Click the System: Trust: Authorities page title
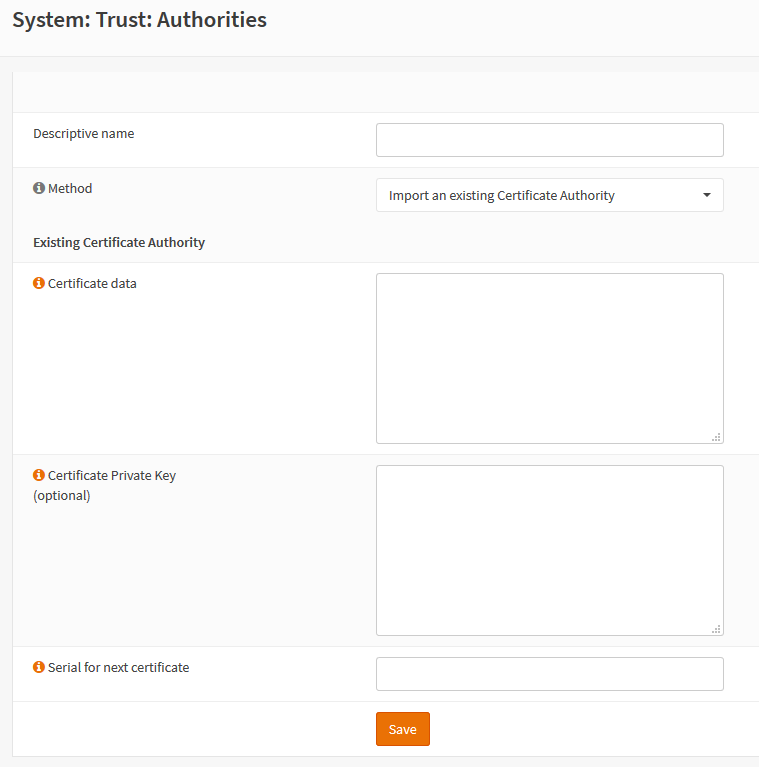The height and width of the screenshot is (767, 759). (x=139, y=19)
